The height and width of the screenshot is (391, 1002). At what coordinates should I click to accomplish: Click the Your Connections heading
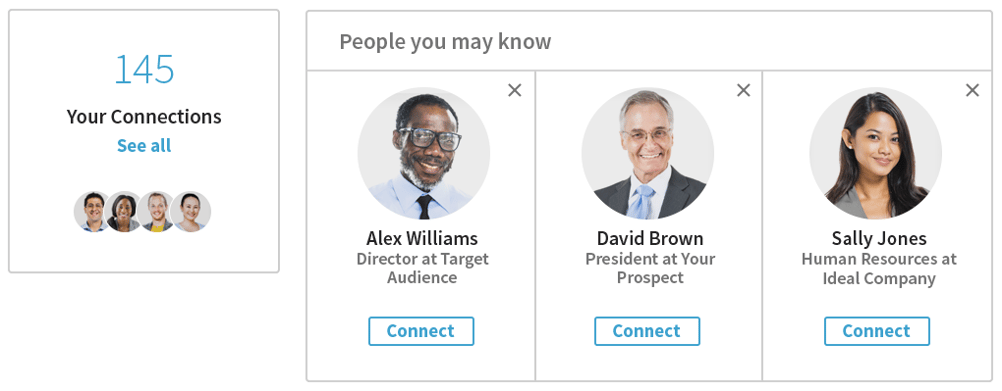click(144, 116)
